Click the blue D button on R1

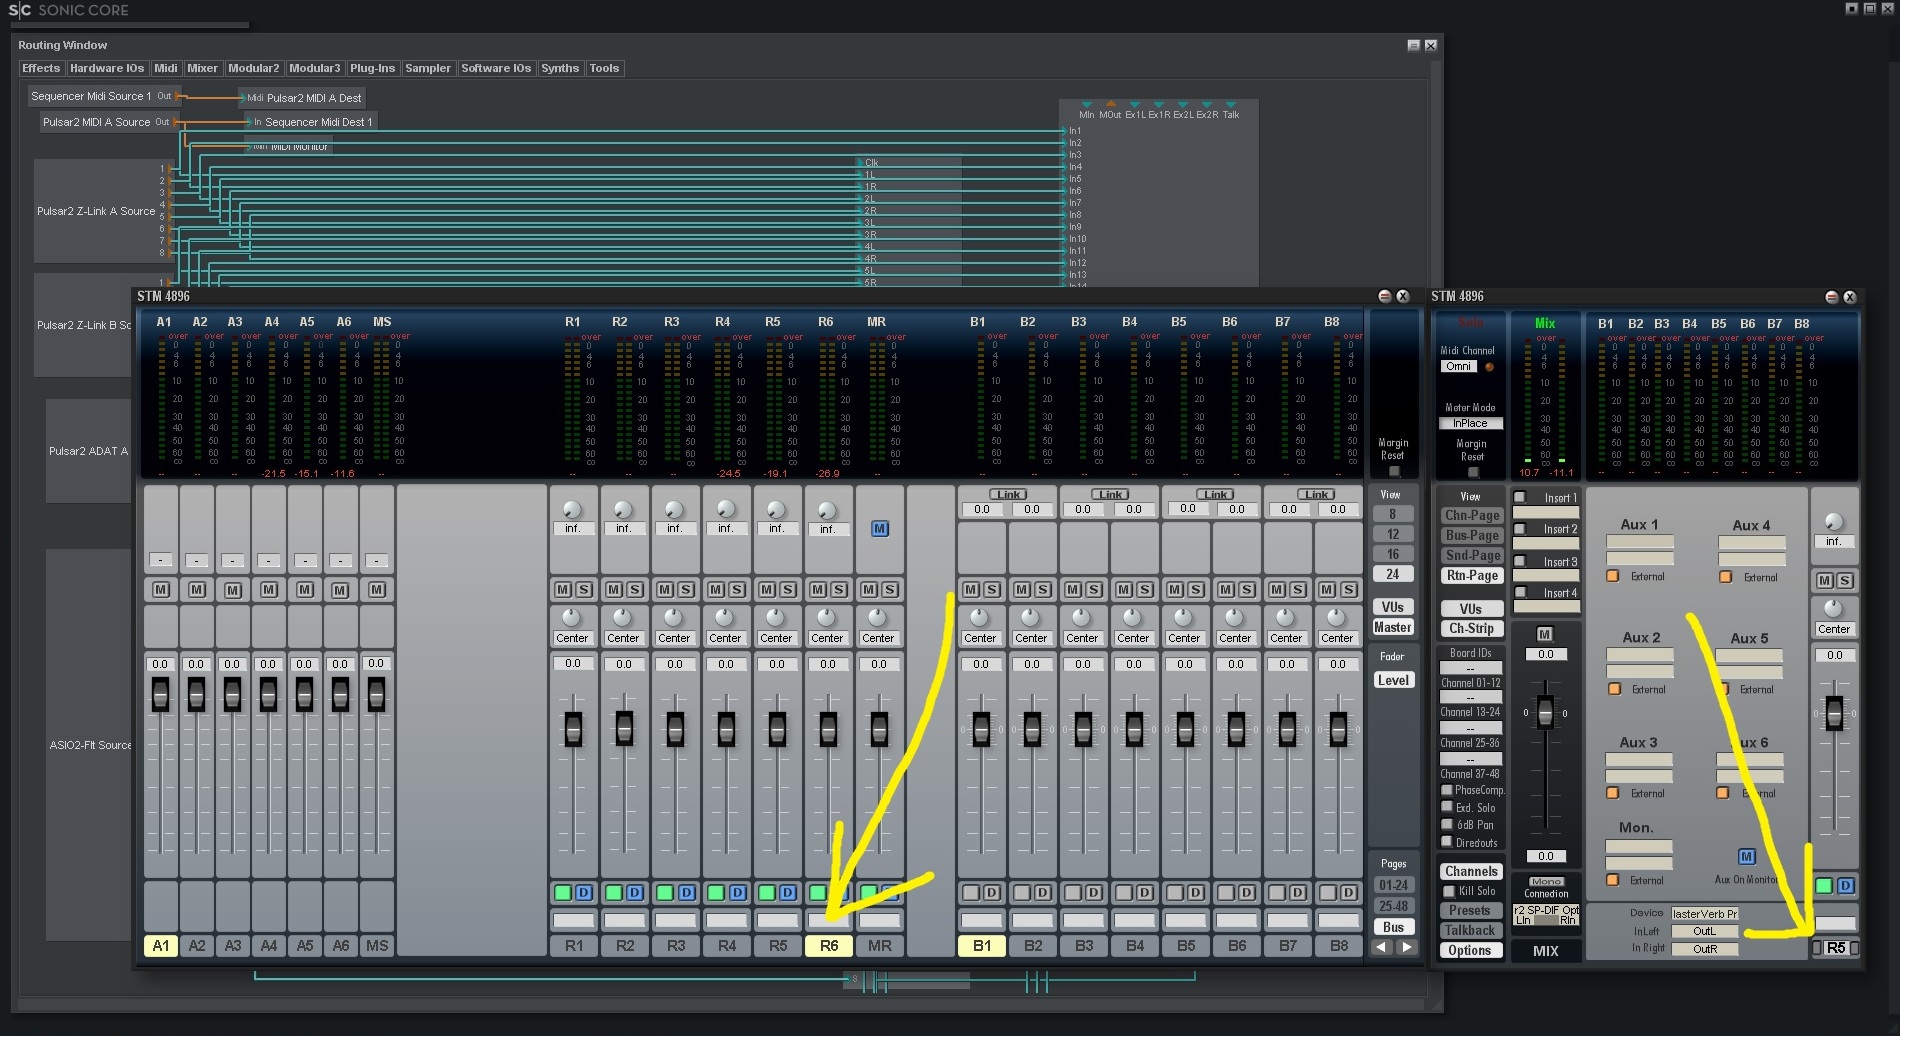click(x=584, y=892)
